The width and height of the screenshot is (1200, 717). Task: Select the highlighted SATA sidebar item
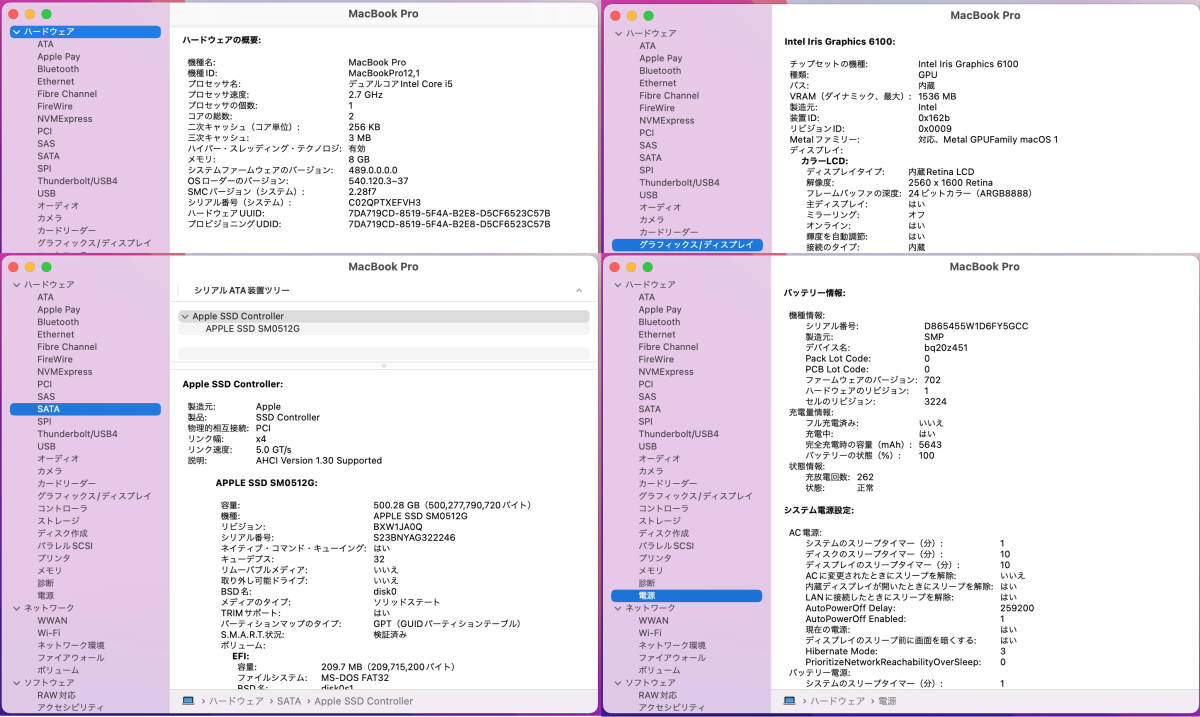[49, 409]
